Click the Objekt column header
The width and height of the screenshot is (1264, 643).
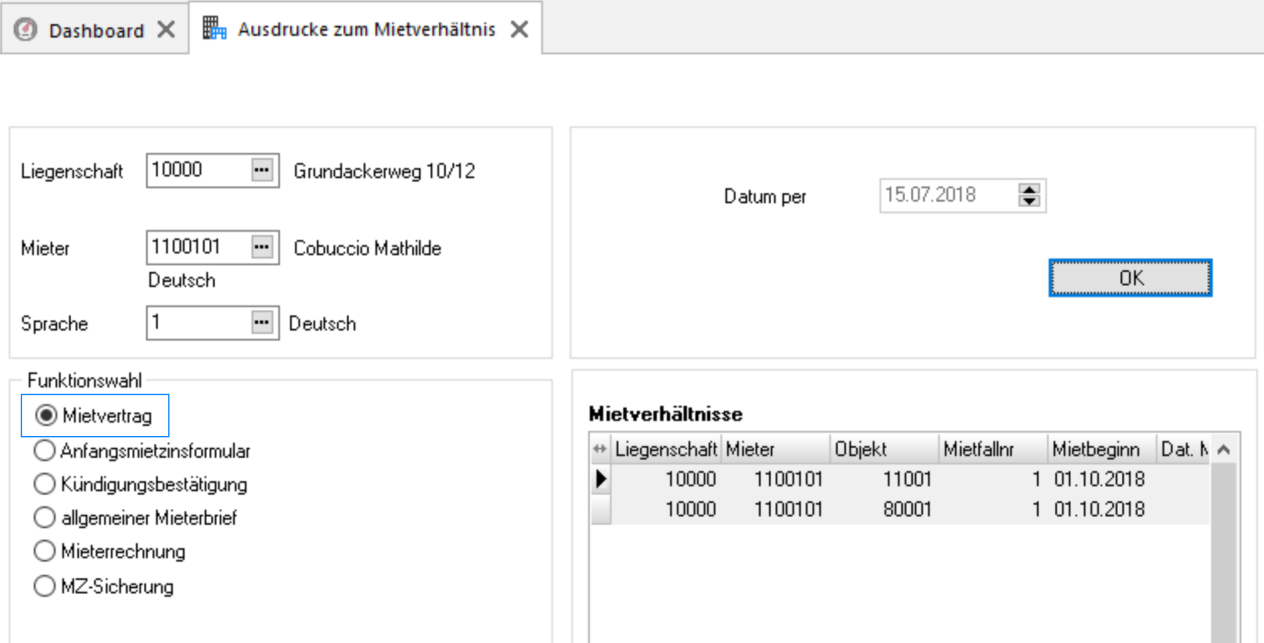884,451
